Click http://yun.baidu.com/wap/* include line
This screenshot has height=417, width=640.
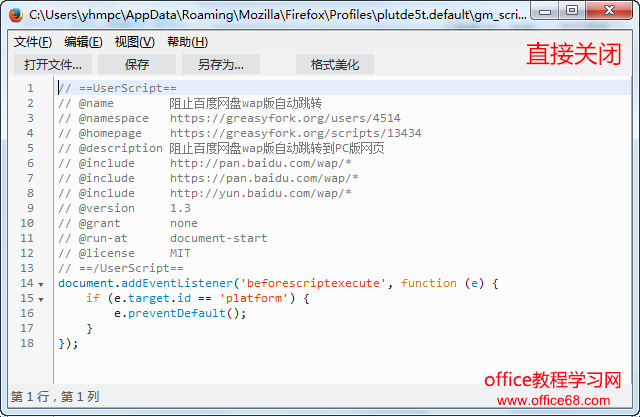(x=260, y=193)
